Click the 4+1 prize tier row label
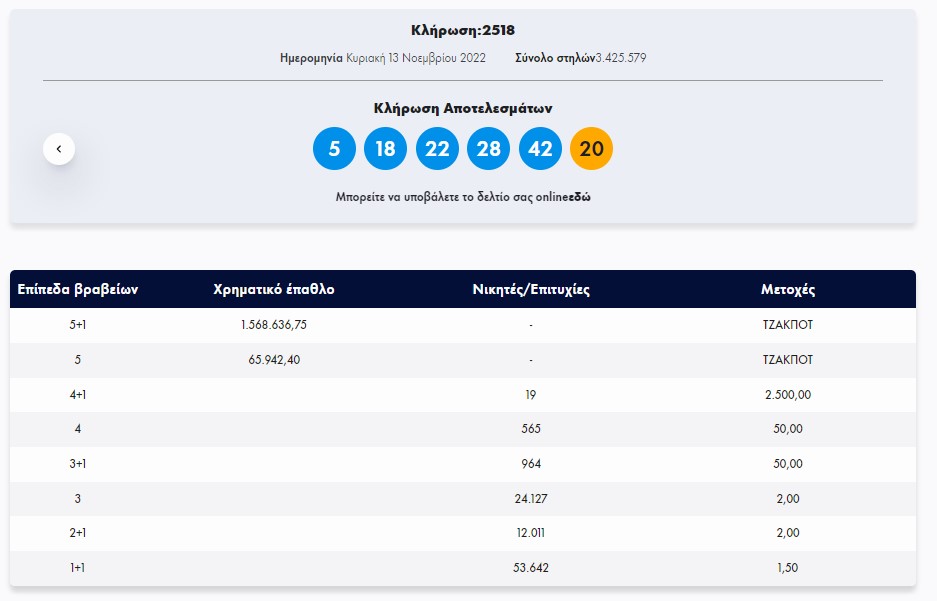 77,395
